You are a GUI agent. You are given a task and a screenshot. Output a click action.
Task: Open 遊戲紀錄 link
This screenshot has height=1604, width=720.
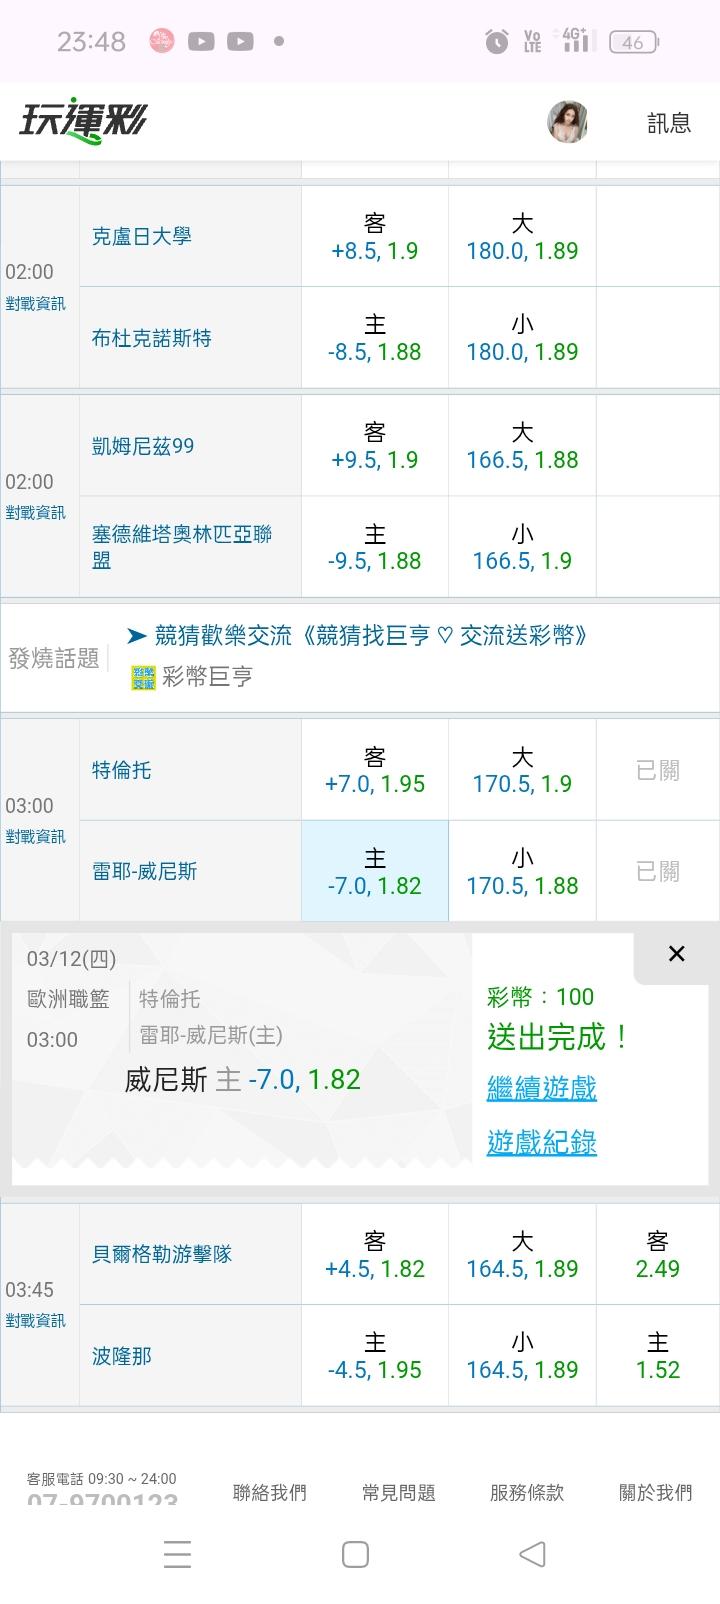tap(541, 1142)
